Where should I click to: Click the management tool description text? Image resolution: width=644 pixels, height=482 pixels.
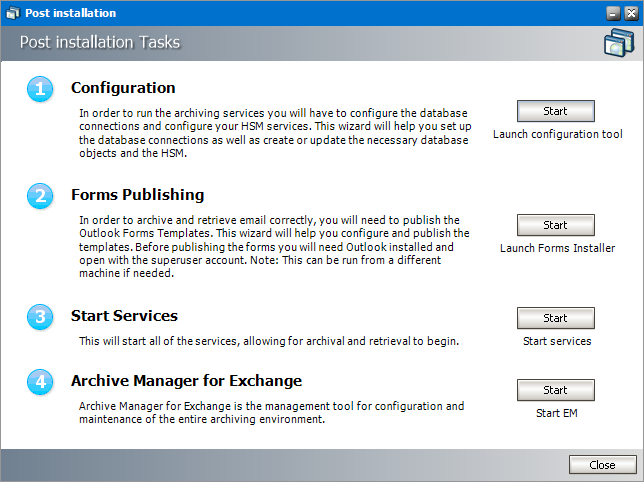point(271,412)
